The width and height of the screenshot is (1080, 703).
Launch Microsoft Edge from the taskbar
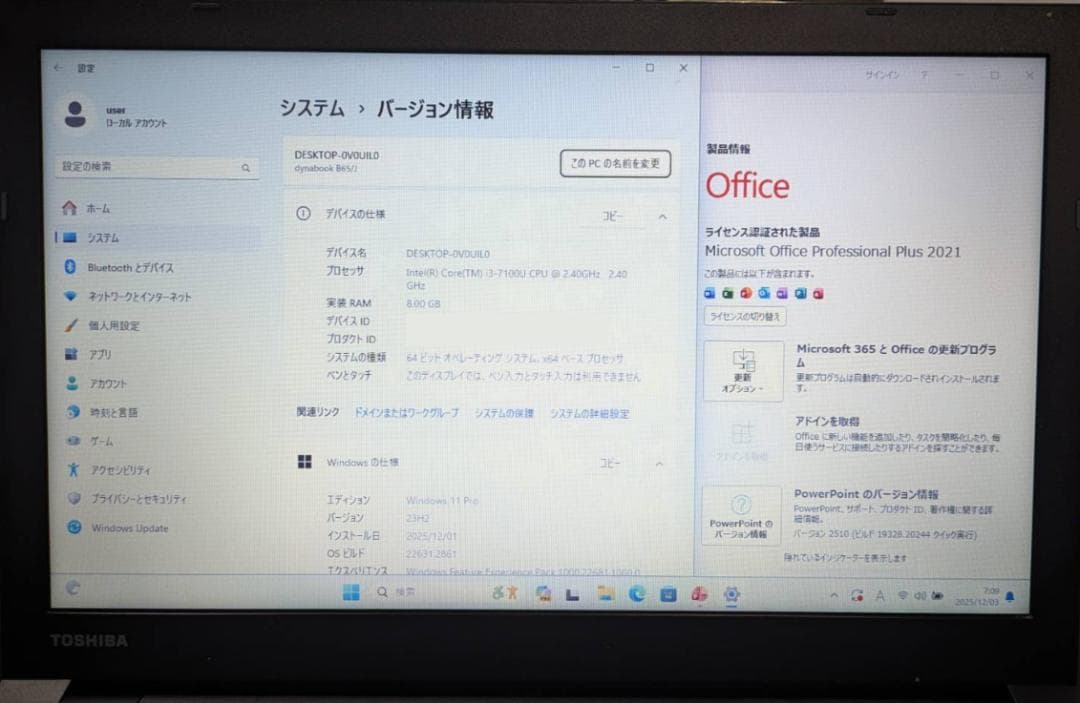click(636, 593)
